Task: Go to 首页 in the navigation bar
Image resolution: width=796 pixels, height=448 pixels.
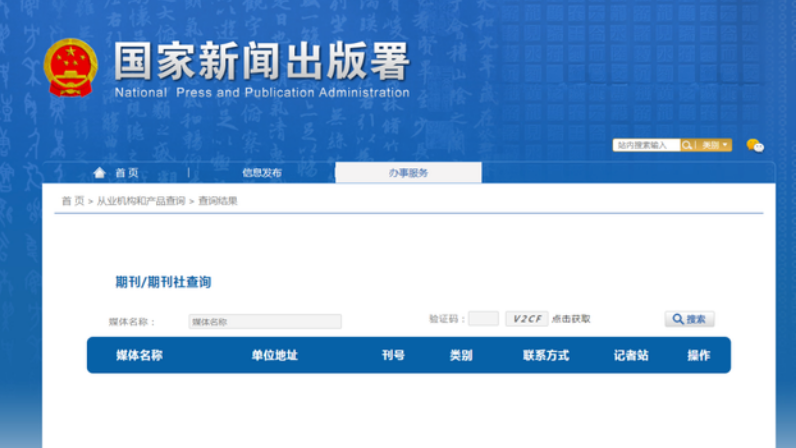Action: (127, 173)
